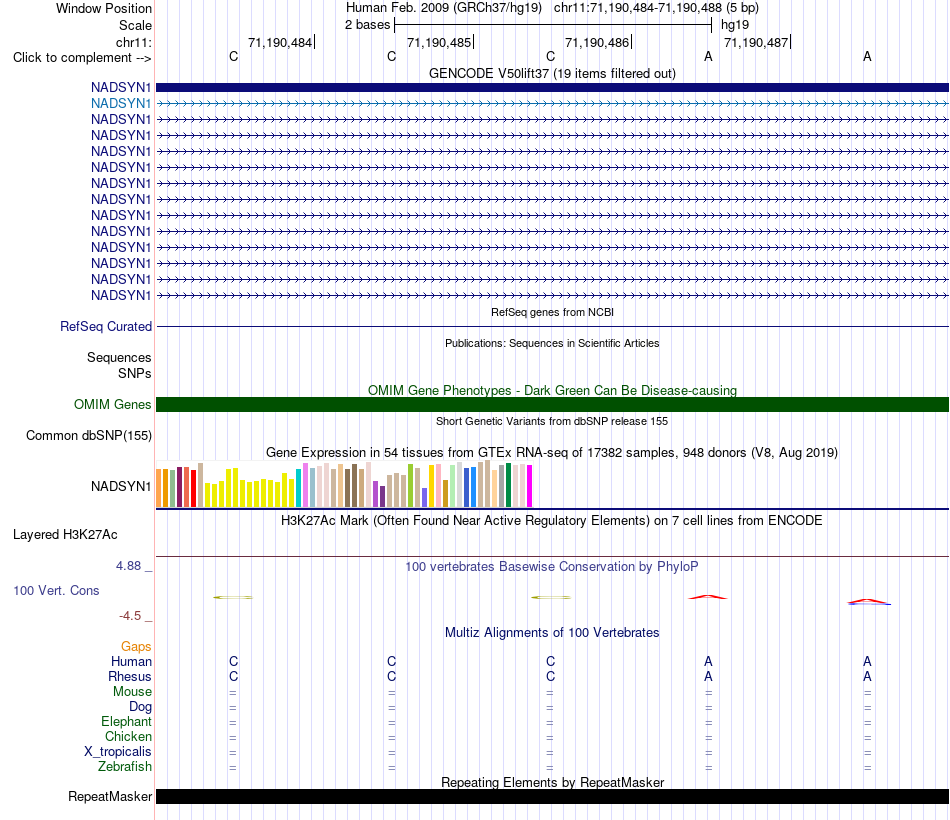Click the -4.5 PhyloP lower limit value

pyautogui.click(x=130, y=616)
